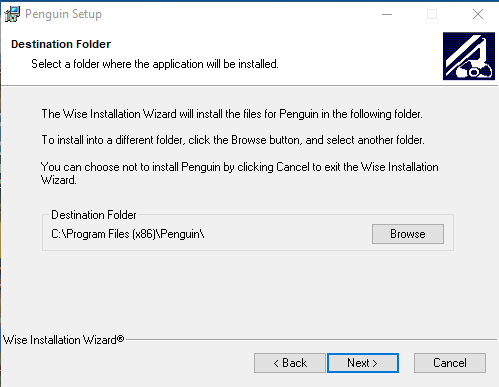Click the 'Select a folder' subtitle text
Image resolution: width=499 pixels, height=387 pixels.
point(155,64)
